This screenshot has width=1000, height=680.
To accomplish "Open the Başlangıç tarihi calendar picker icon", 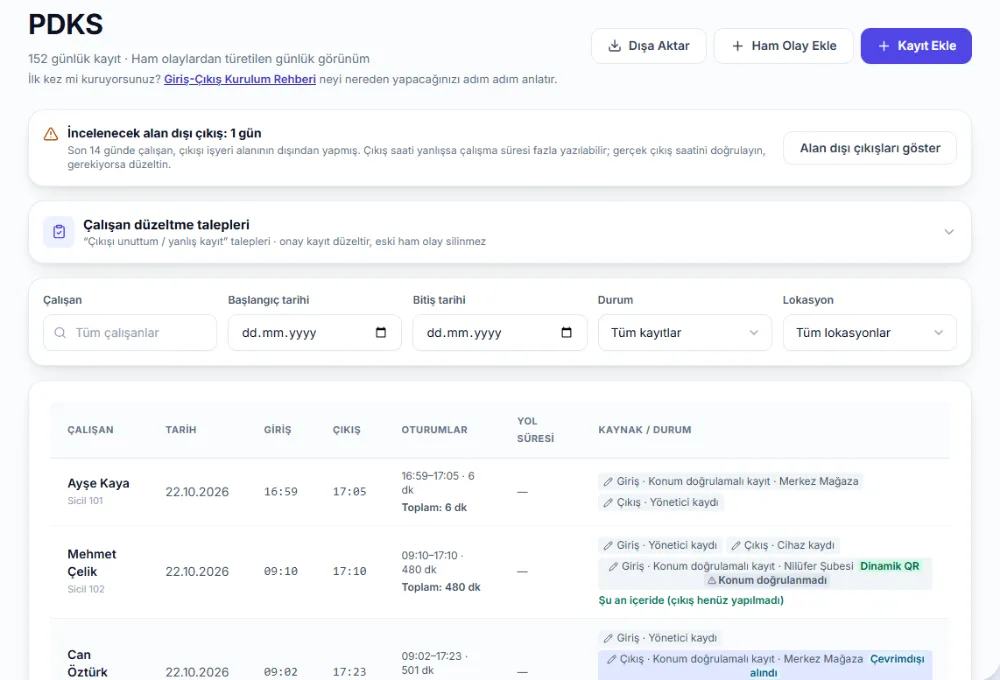I will coord(381,332).
